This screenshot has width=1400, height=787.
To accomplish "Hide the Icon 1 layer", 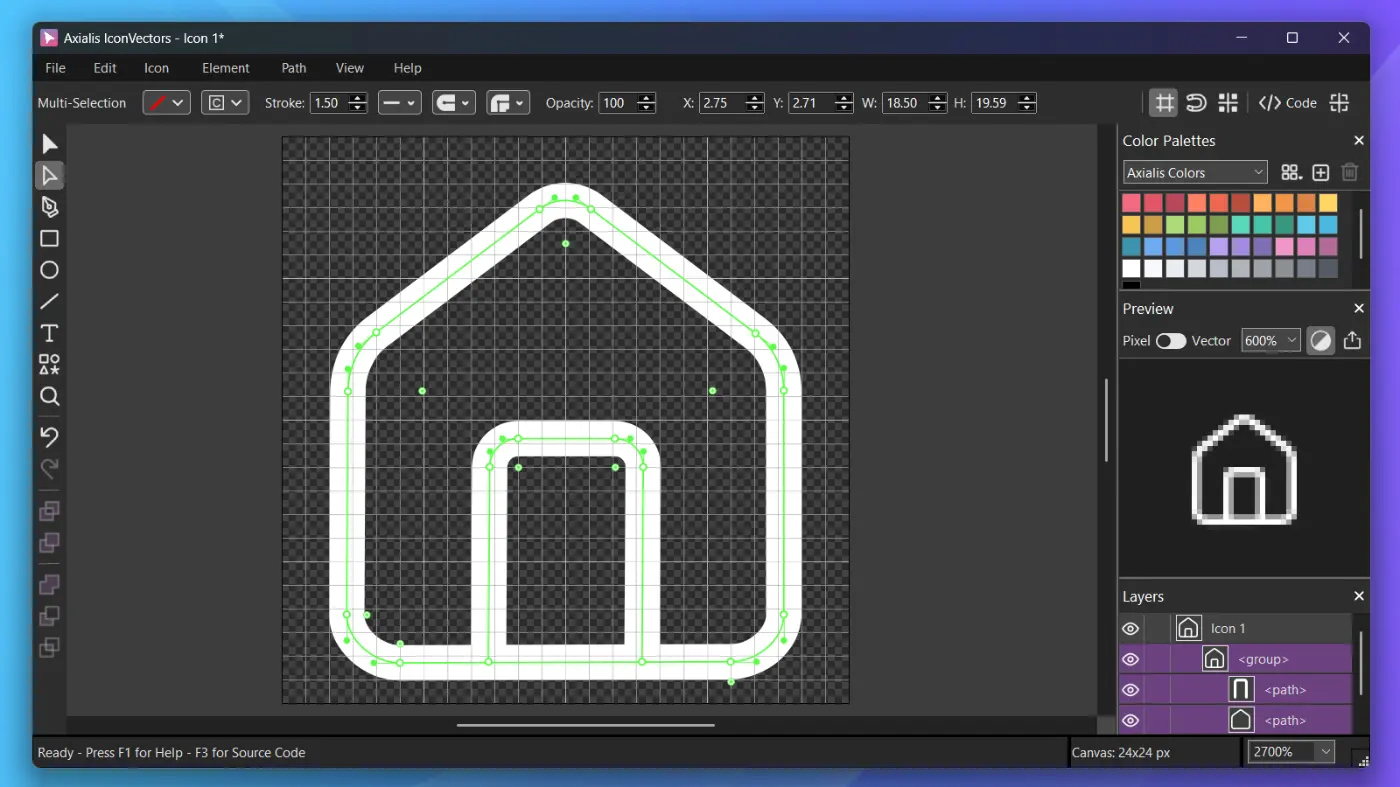I will point(1130,629).
